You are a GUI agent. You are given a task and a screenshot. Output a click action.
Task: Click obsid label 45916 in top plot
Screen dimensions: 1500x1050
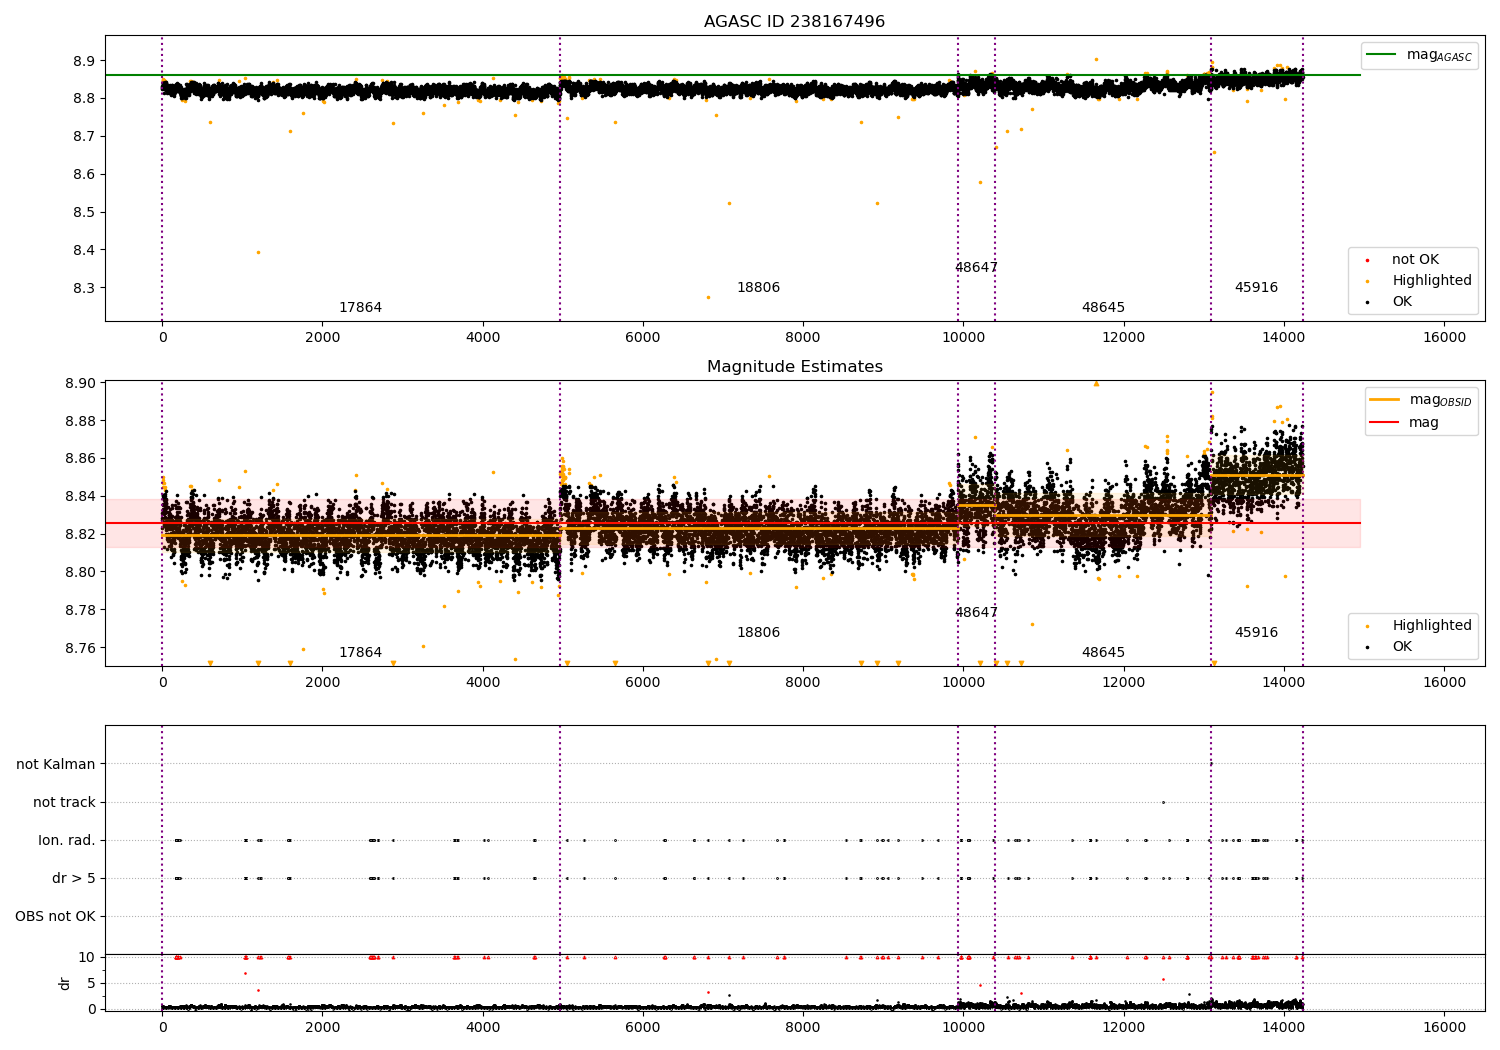[1256, 288]
